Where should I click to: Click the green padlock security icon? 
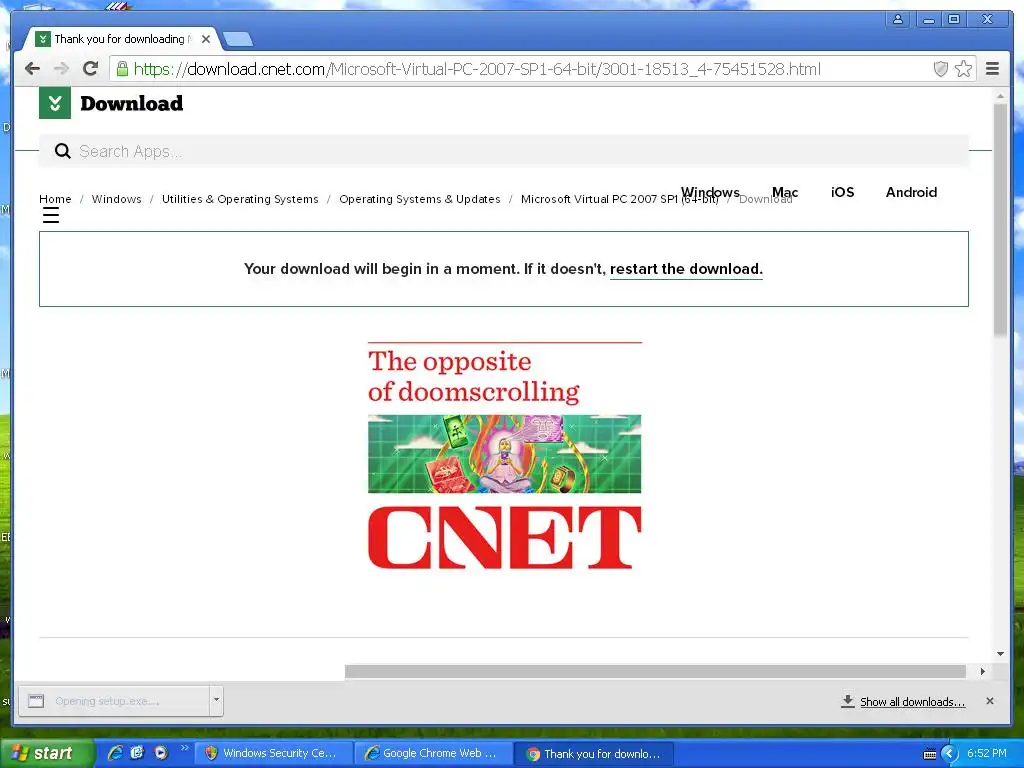click(x=122, y=69)
